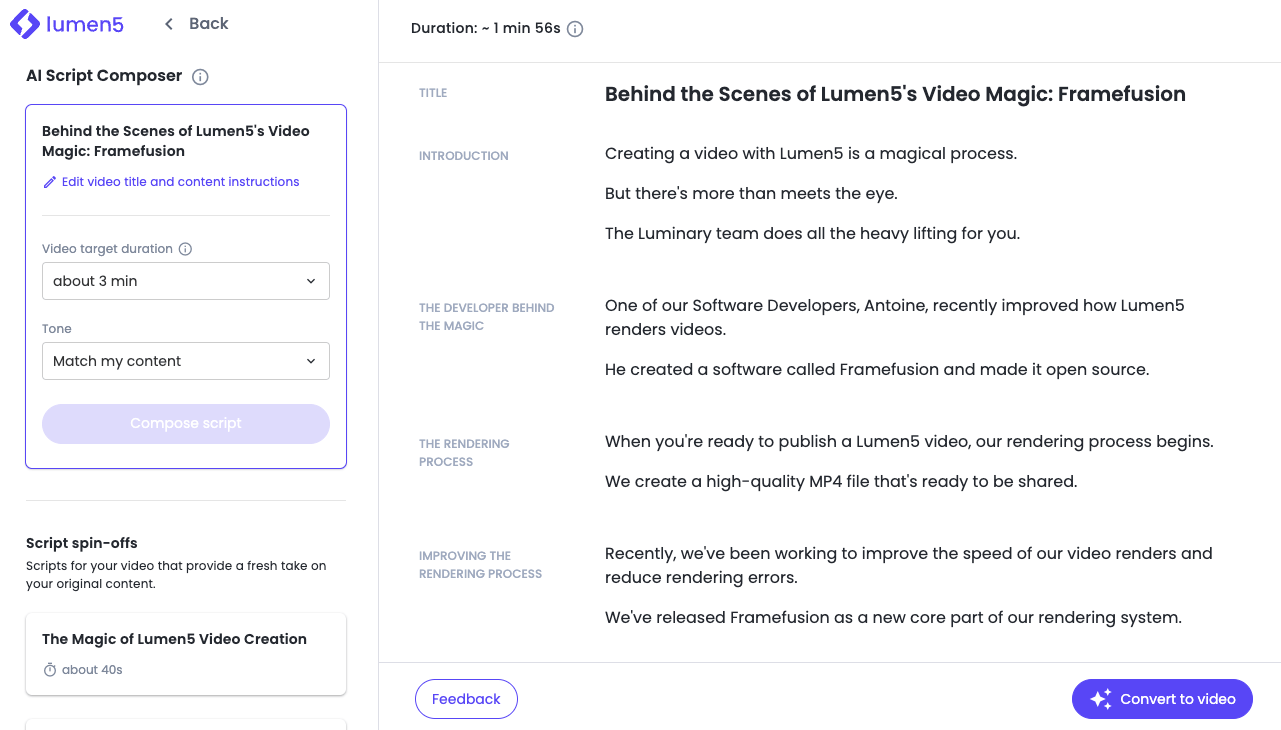Click the line 'But there's more than meets the eye.'
This screenshot has width=1281, height=730.
tap(751, 194)
